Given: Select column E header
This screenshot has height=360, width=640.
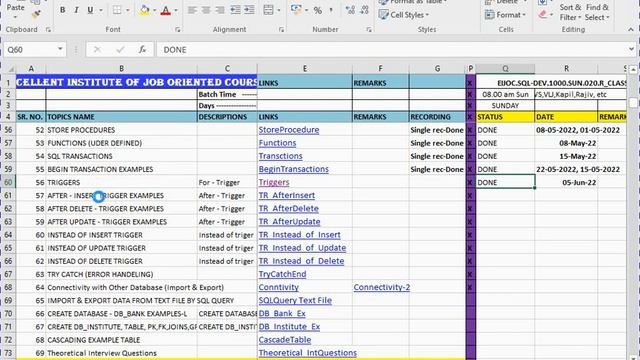Looking at the screenshot, I should (x=304, y=69).
